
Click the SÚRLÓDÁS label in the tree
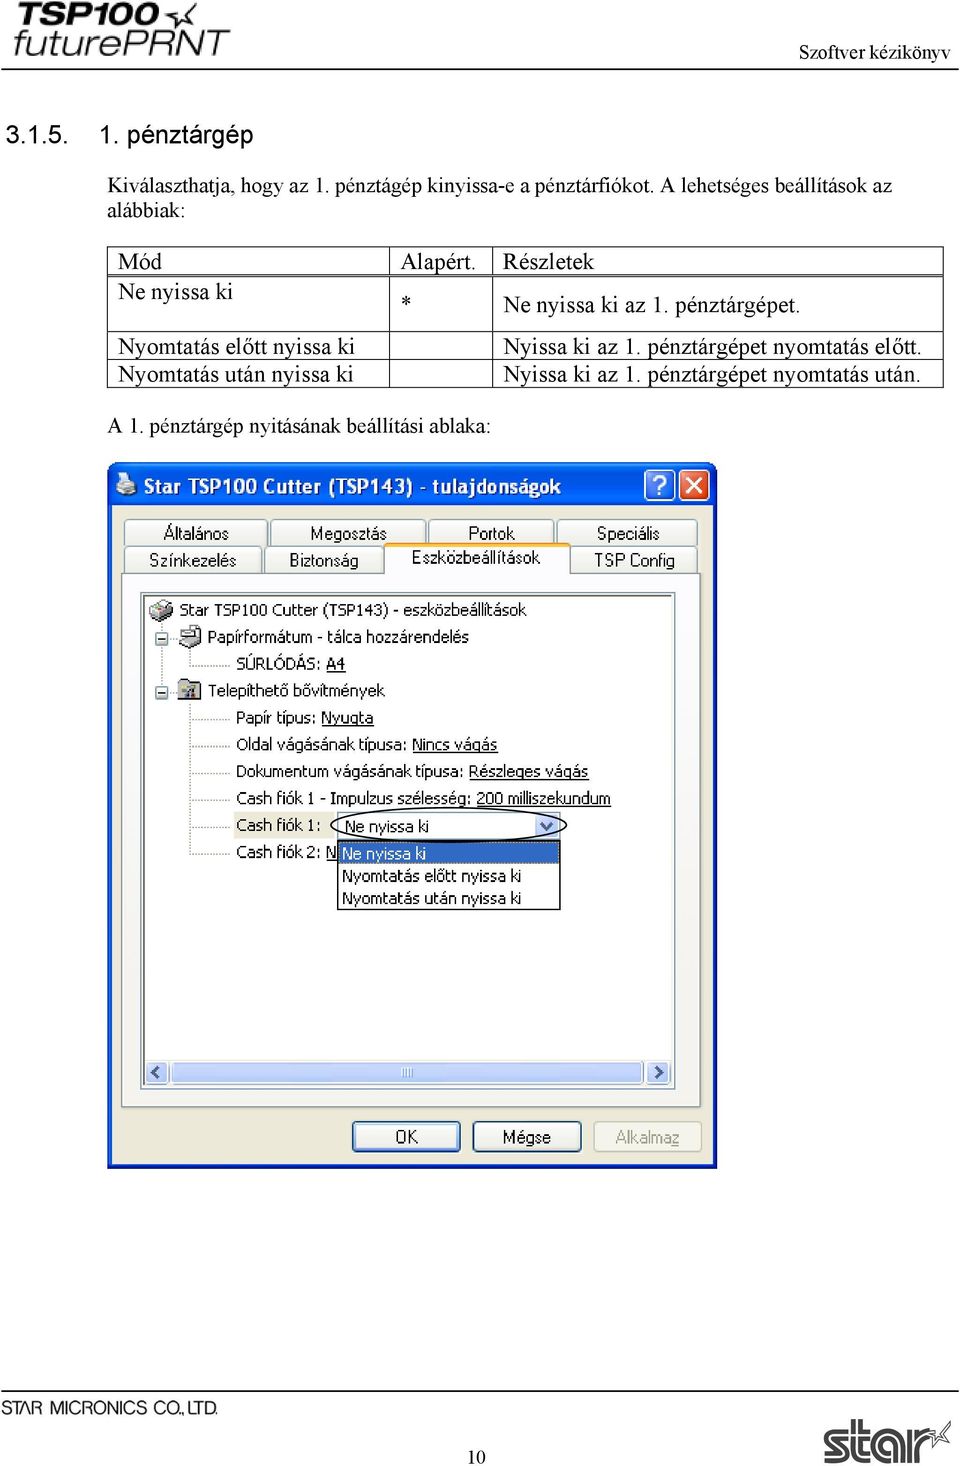tap(278, 664)
